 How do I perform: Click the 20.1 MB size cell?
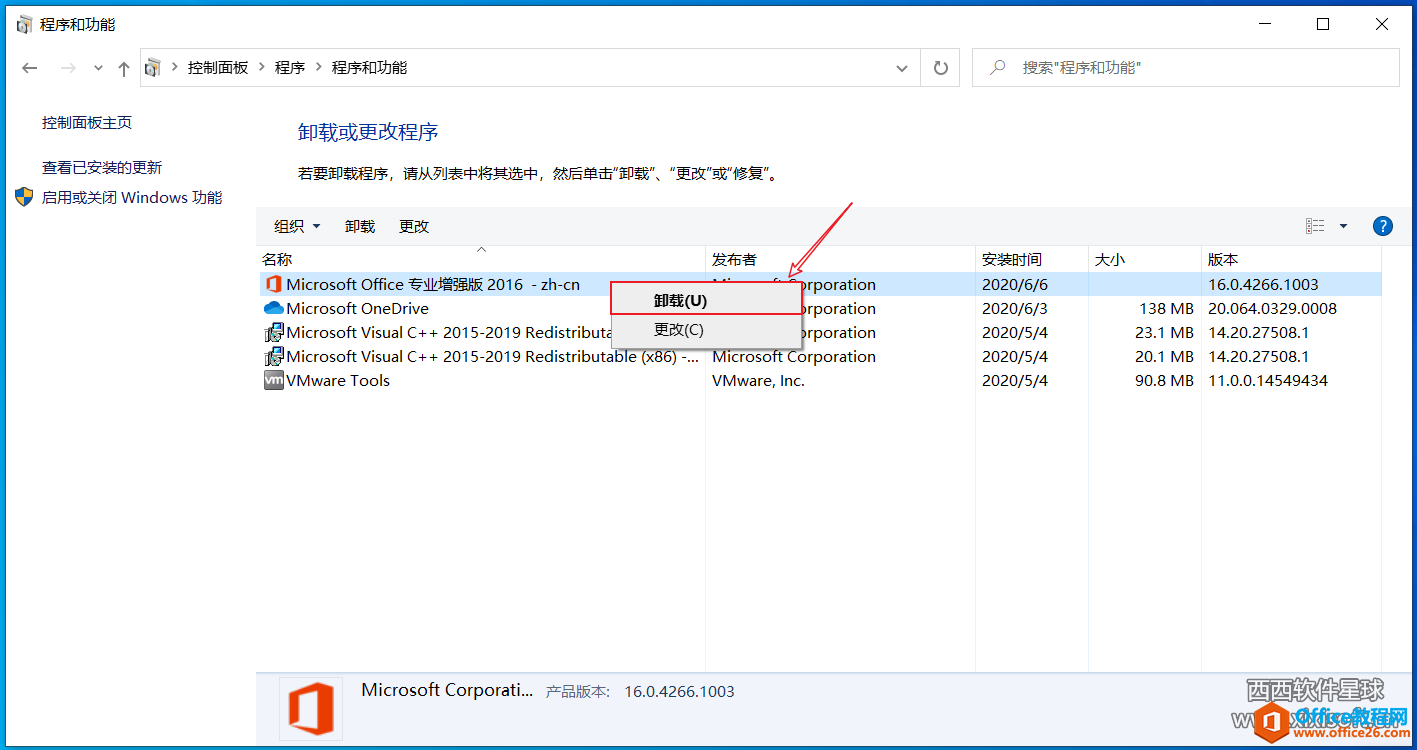(1165, 356)
